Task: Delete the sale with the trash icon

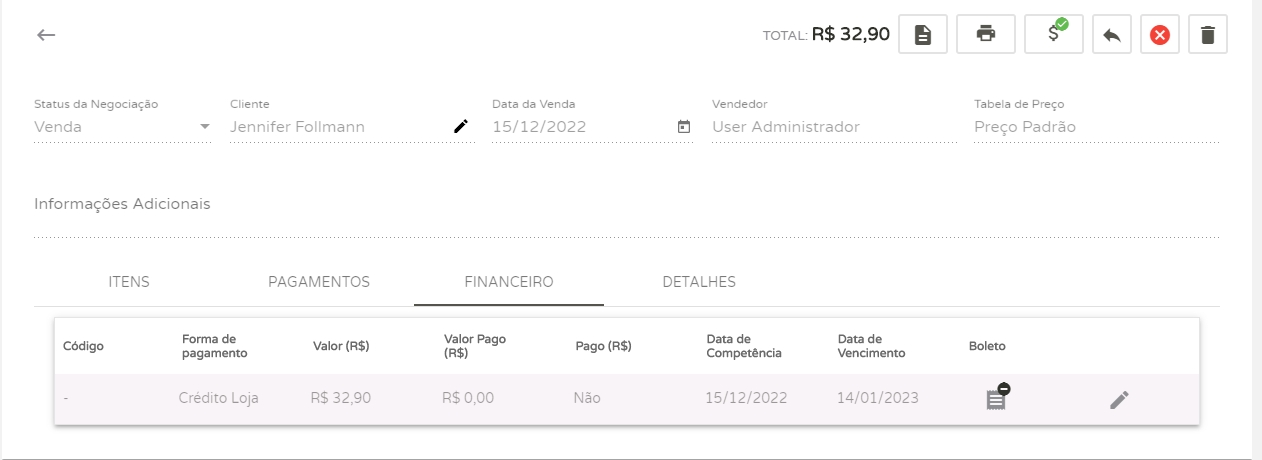Action: tap(1208, 35)
